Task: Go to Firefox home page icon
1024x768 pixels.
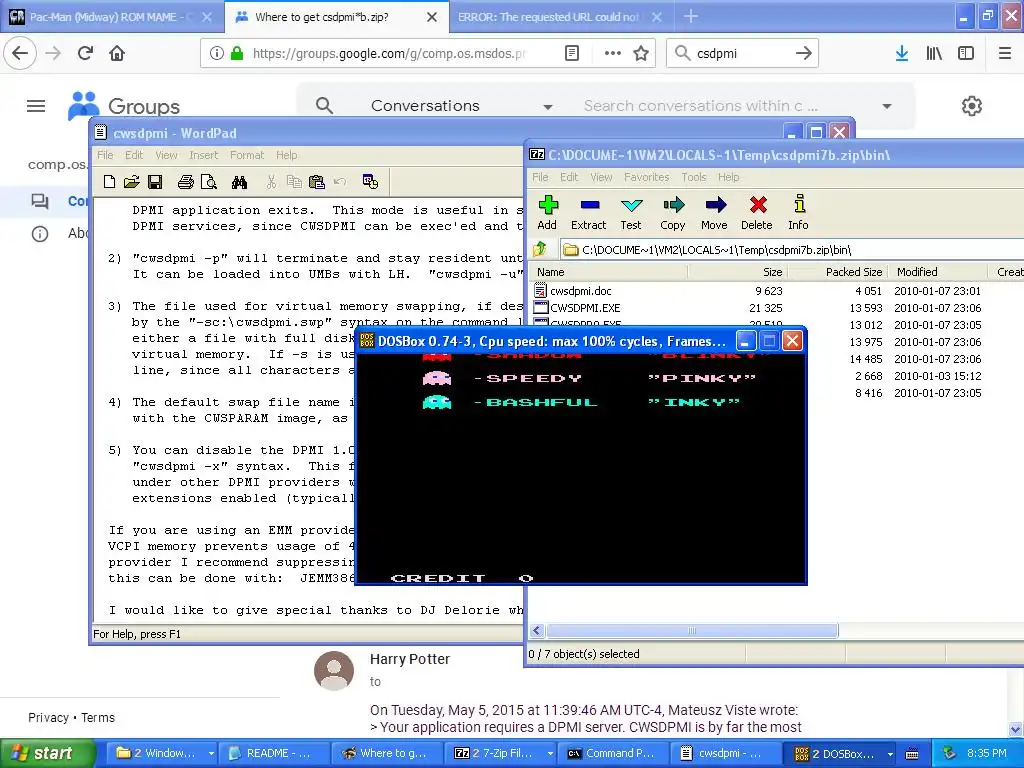Action: pos(117,54)
